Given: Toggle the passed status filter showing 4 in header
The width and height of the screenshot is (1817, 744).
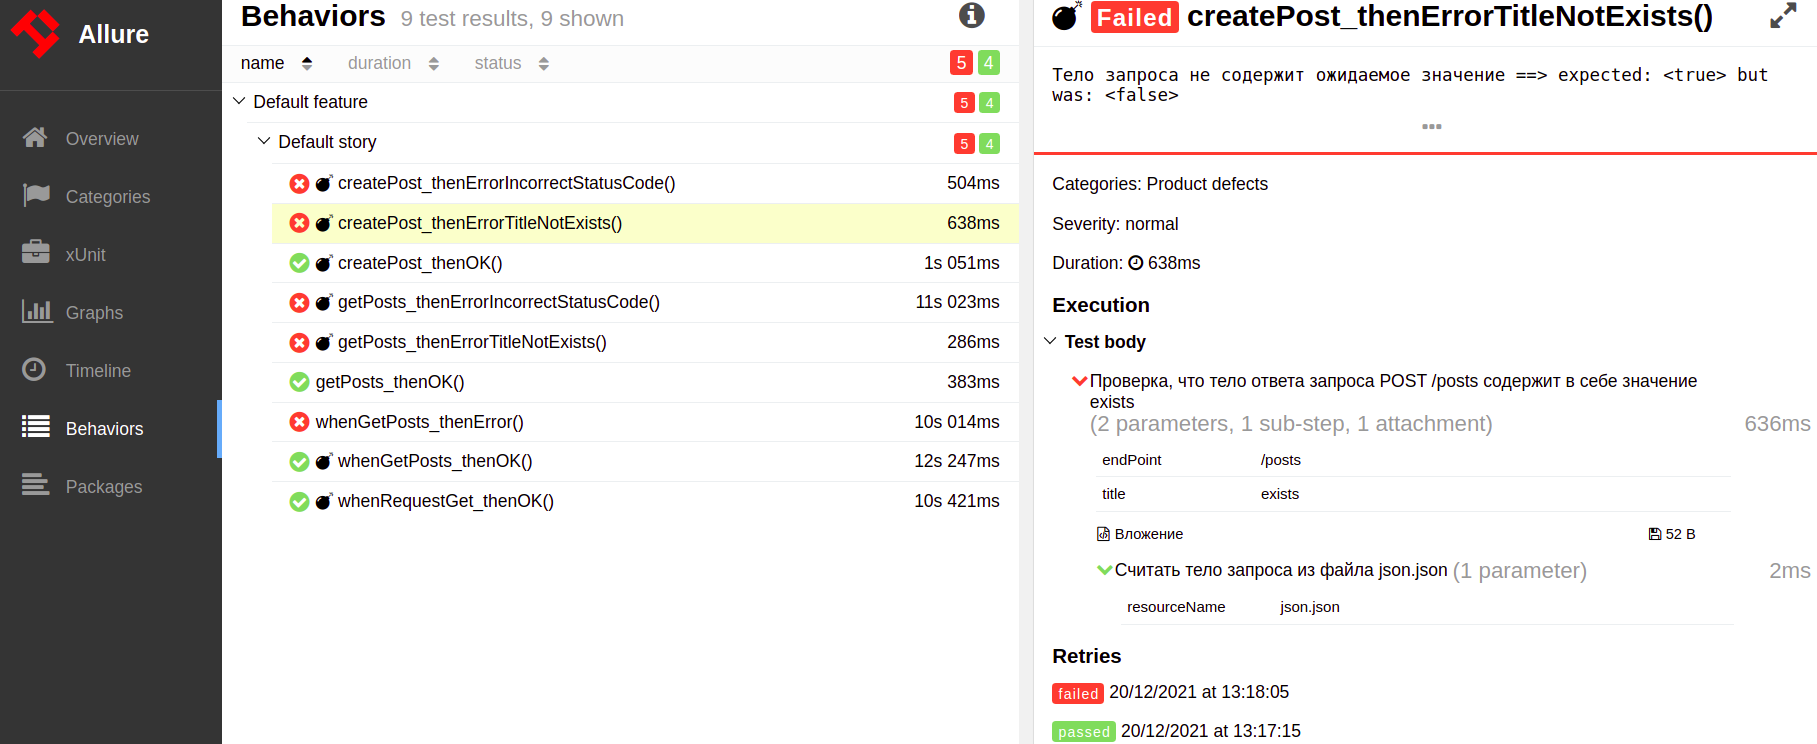Looking at the screenshot, I should click(989, 63).
